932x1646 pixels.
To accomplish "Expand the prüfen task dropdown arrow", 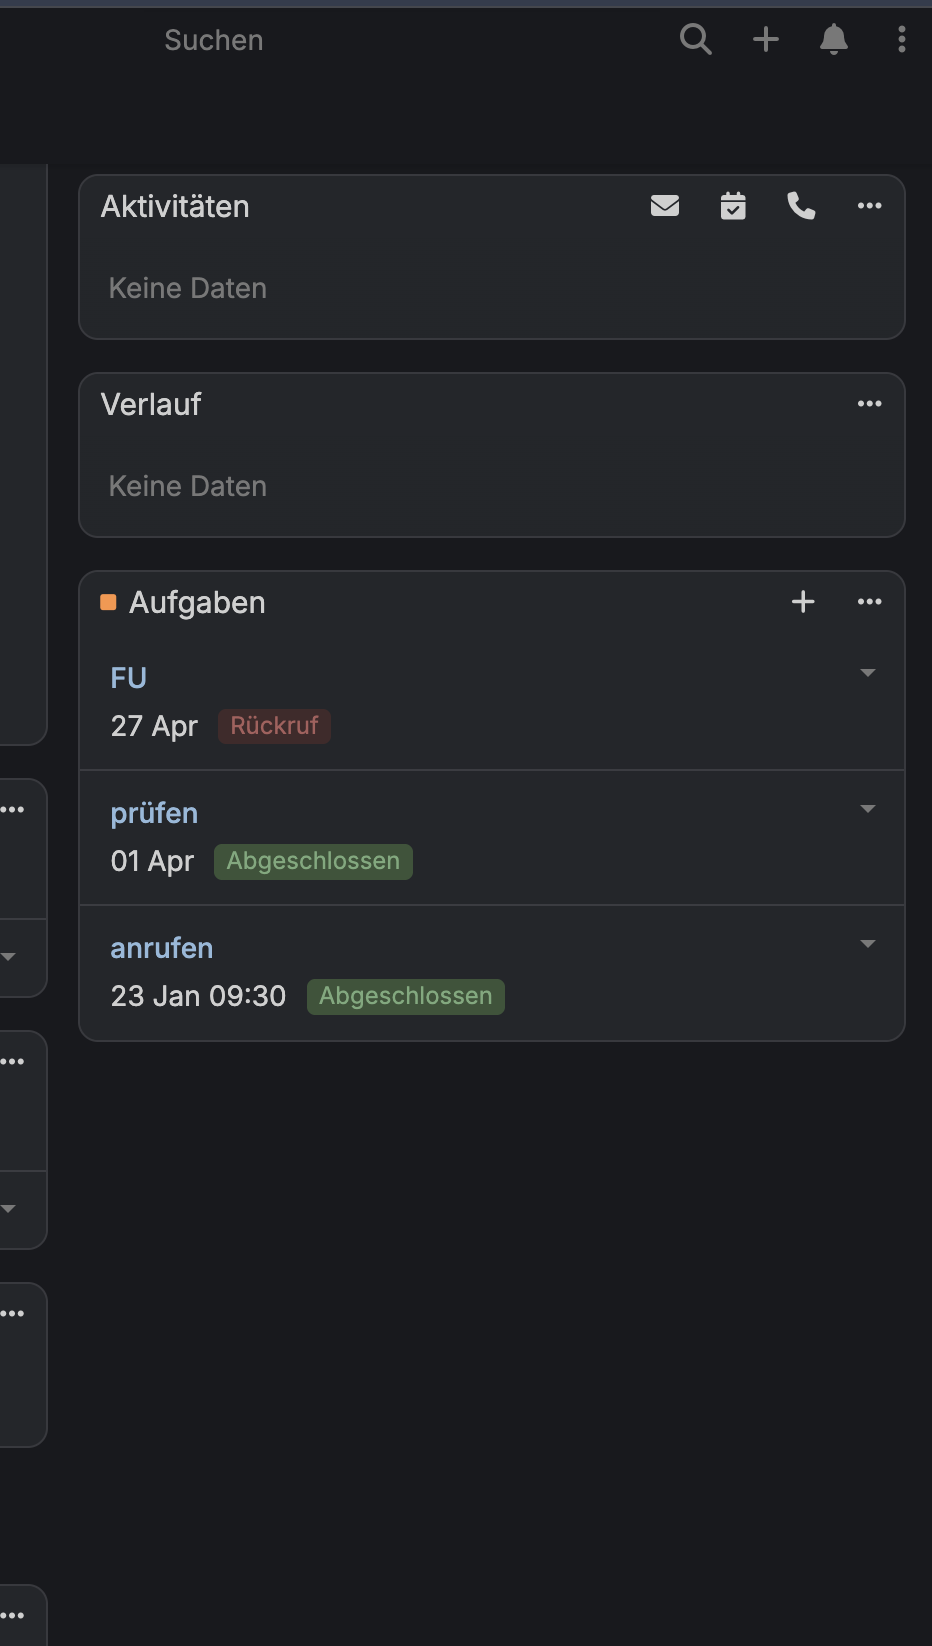I will 868,809.
